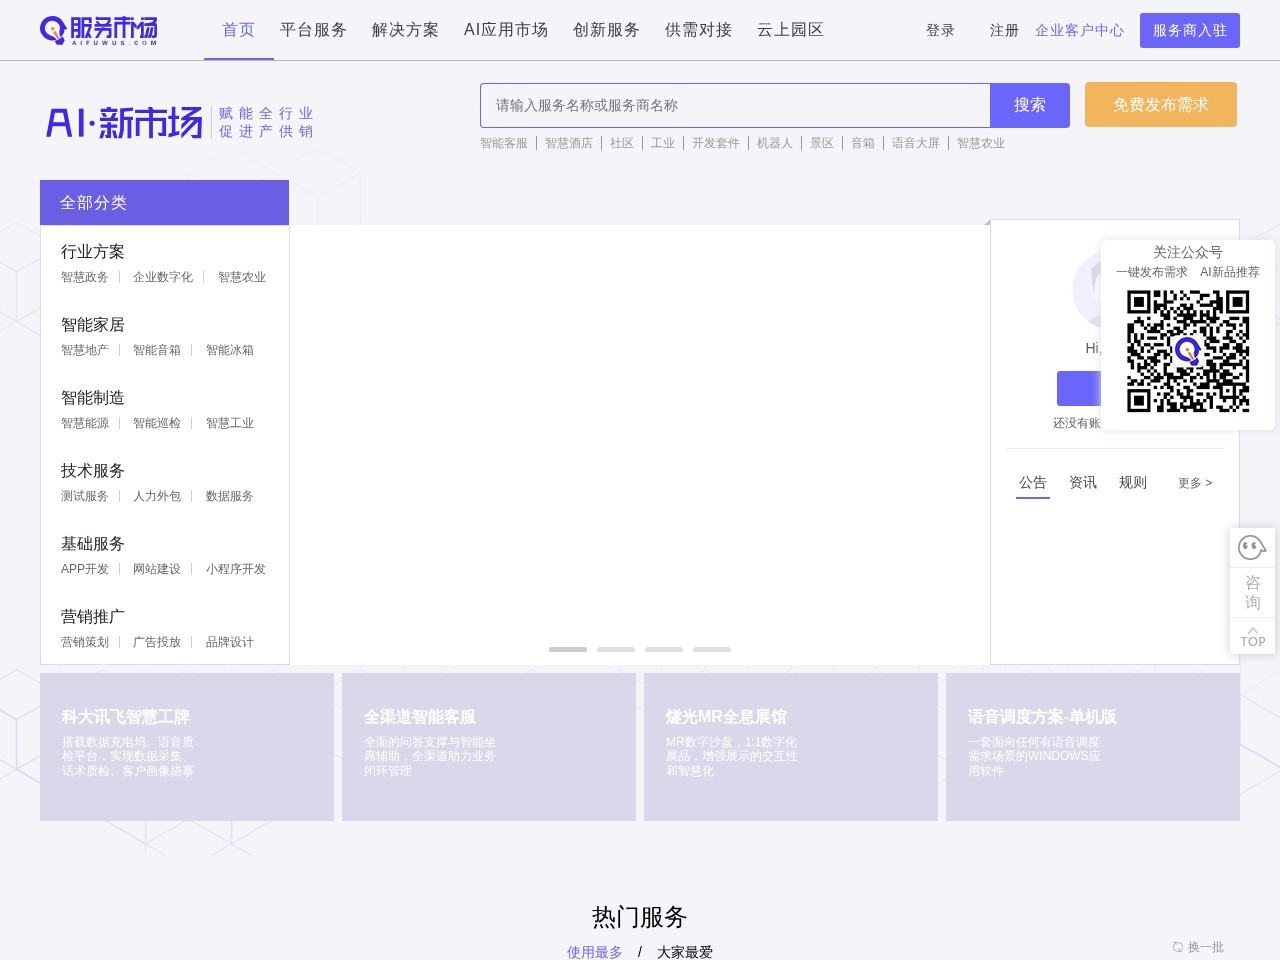
Task: Click the 免费发布需求 button
Action: pyautogui.click(x=1160, y=105)
